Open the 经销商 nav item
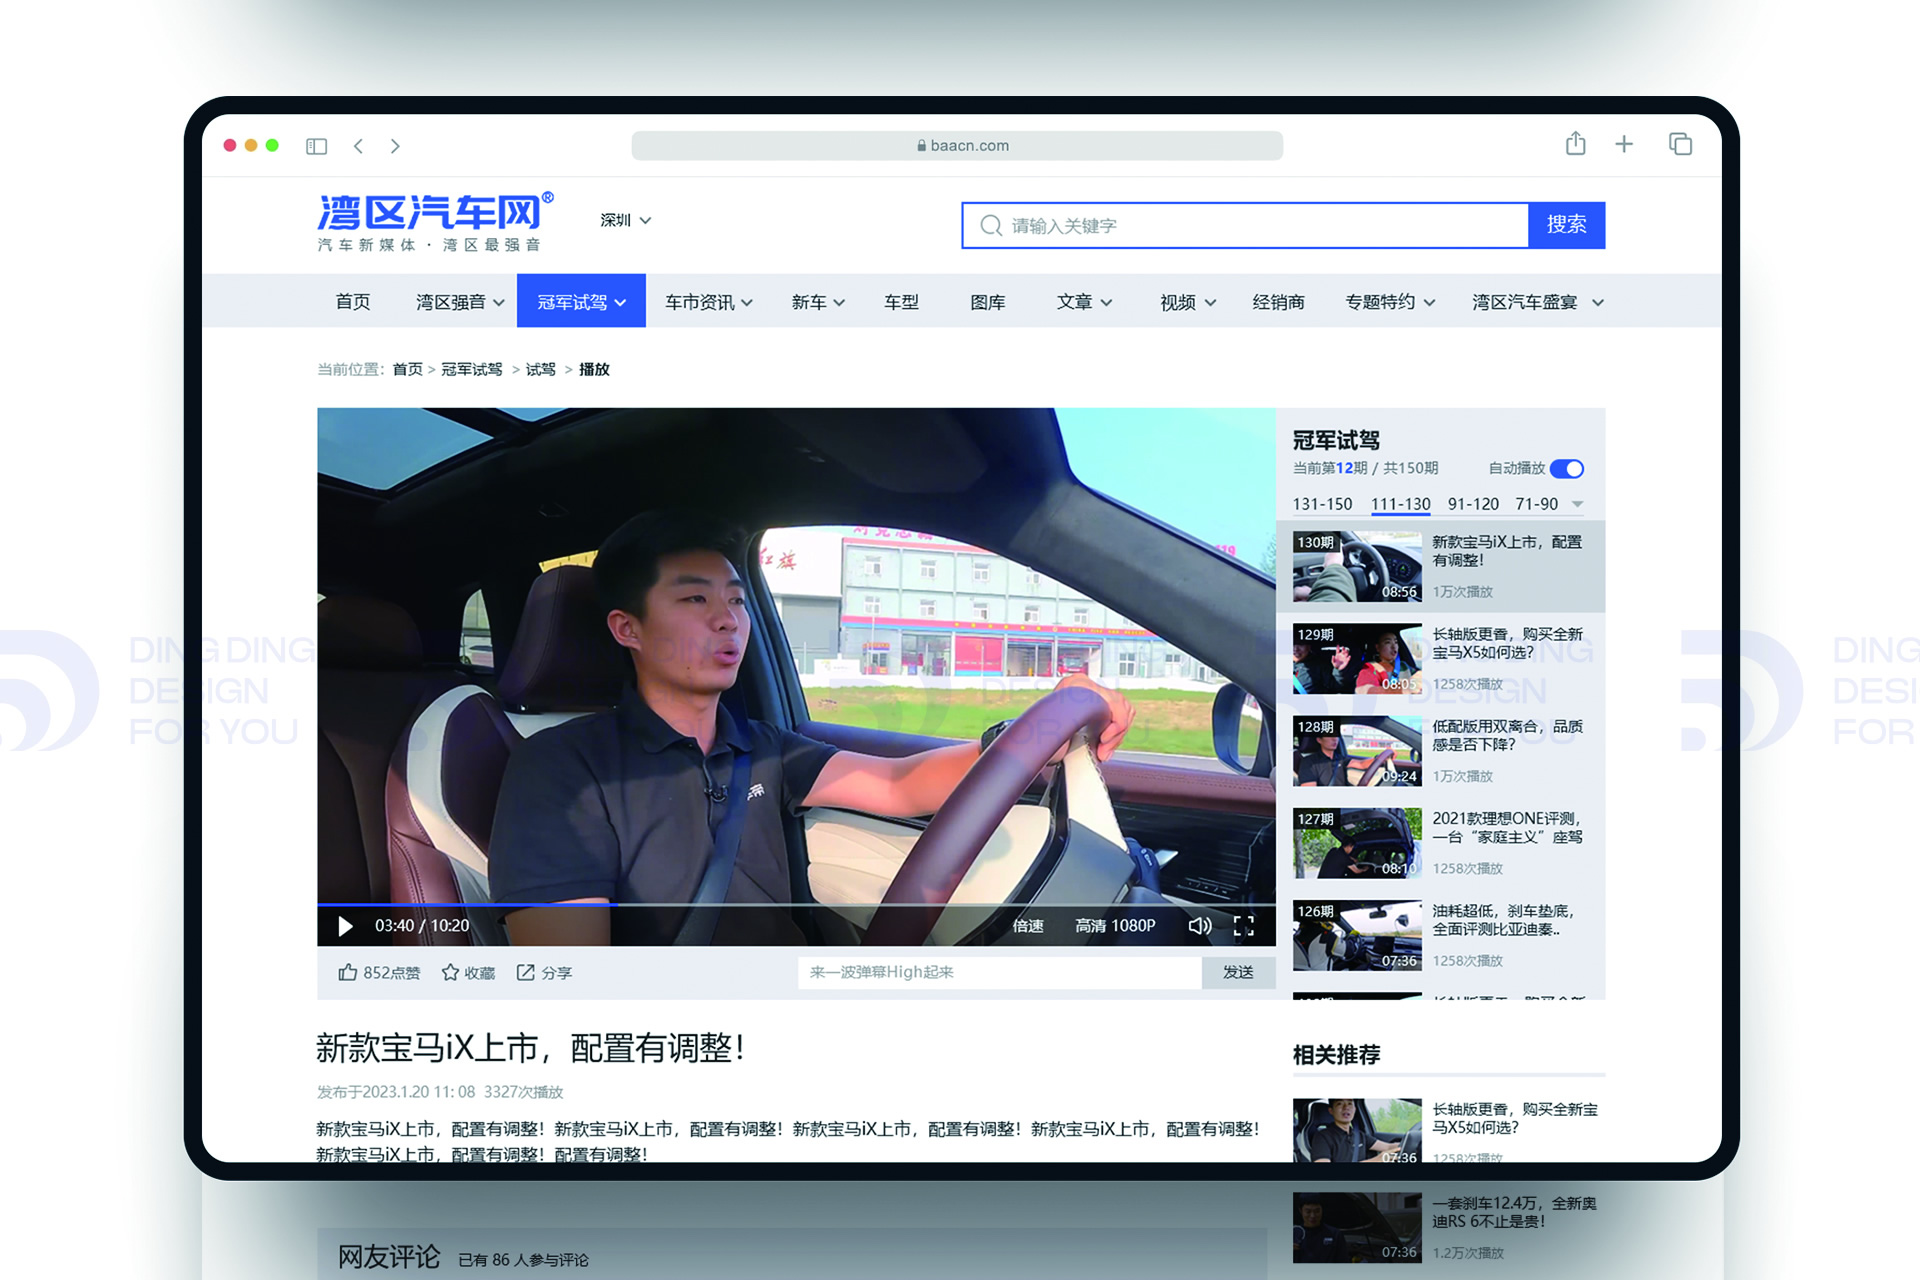This screenshot has width=1920, height=1280. point(1278,302)
